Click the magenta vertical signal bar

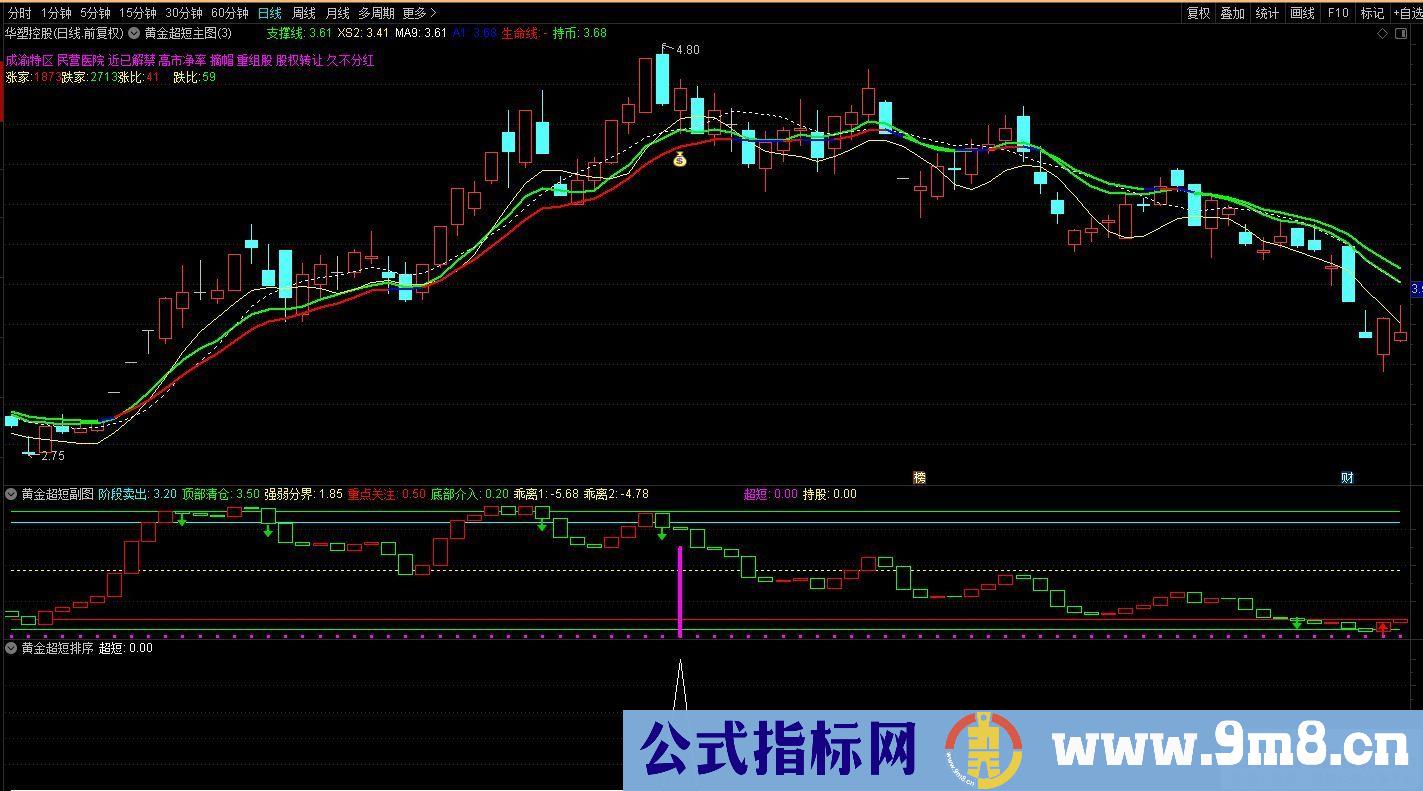click(x=680, y=591)
